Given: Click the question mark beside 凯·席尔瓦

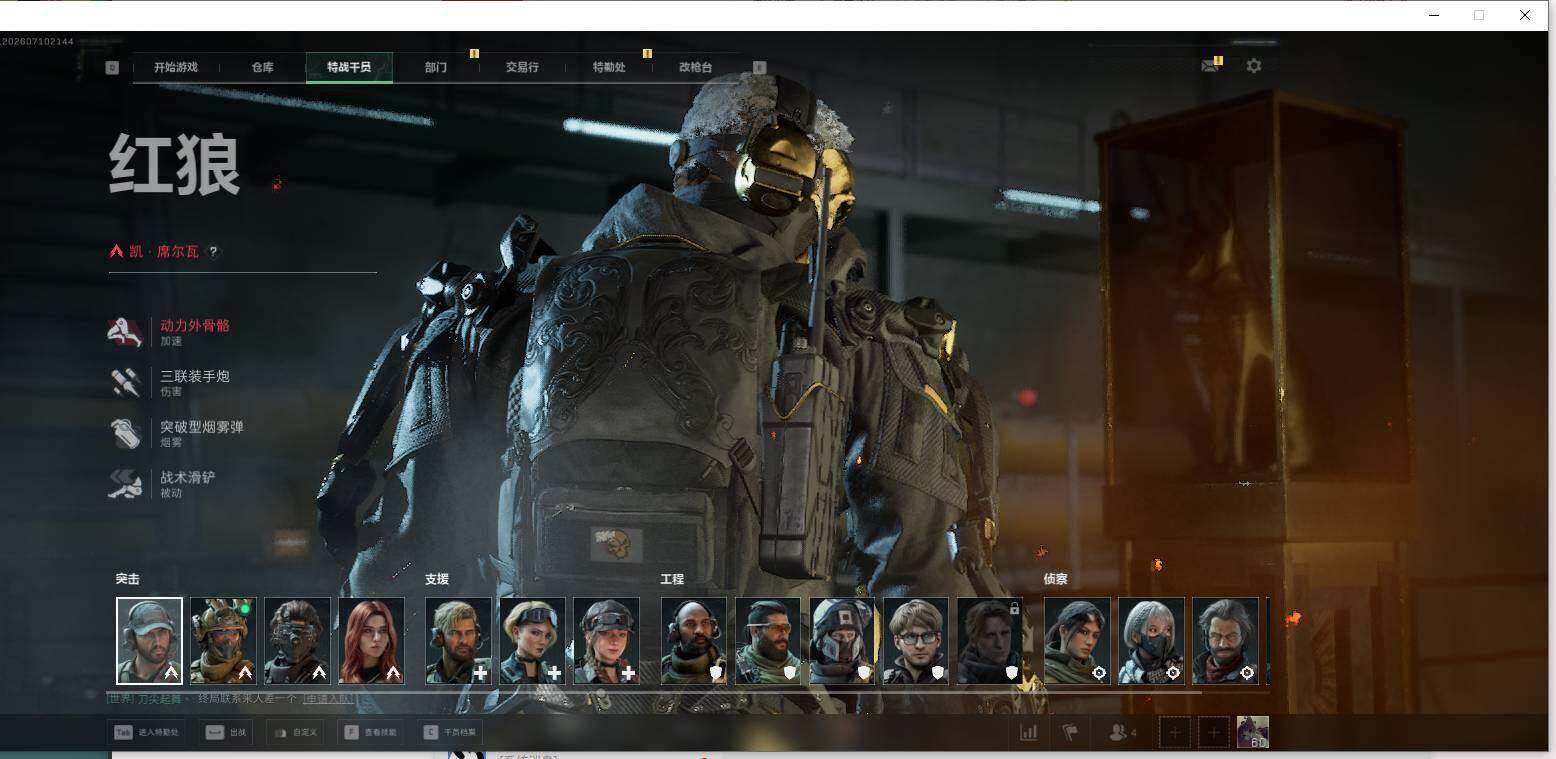Looking at the screenshot, I should (213, 252).
